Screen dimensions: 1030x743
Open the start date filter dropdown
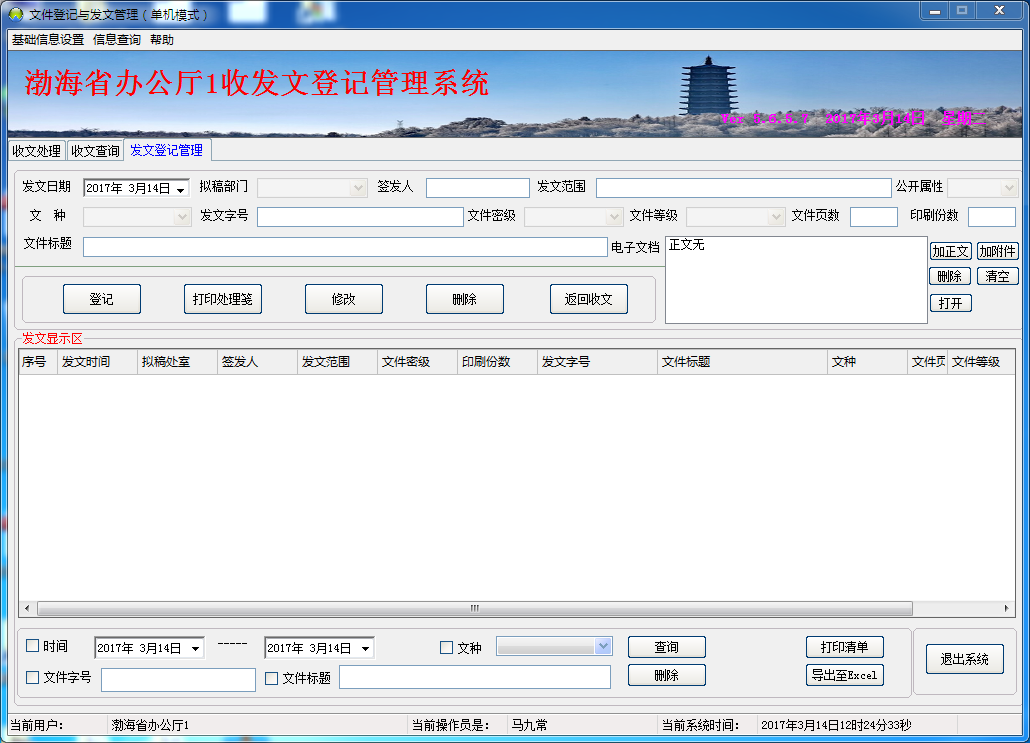pos(196,648)
